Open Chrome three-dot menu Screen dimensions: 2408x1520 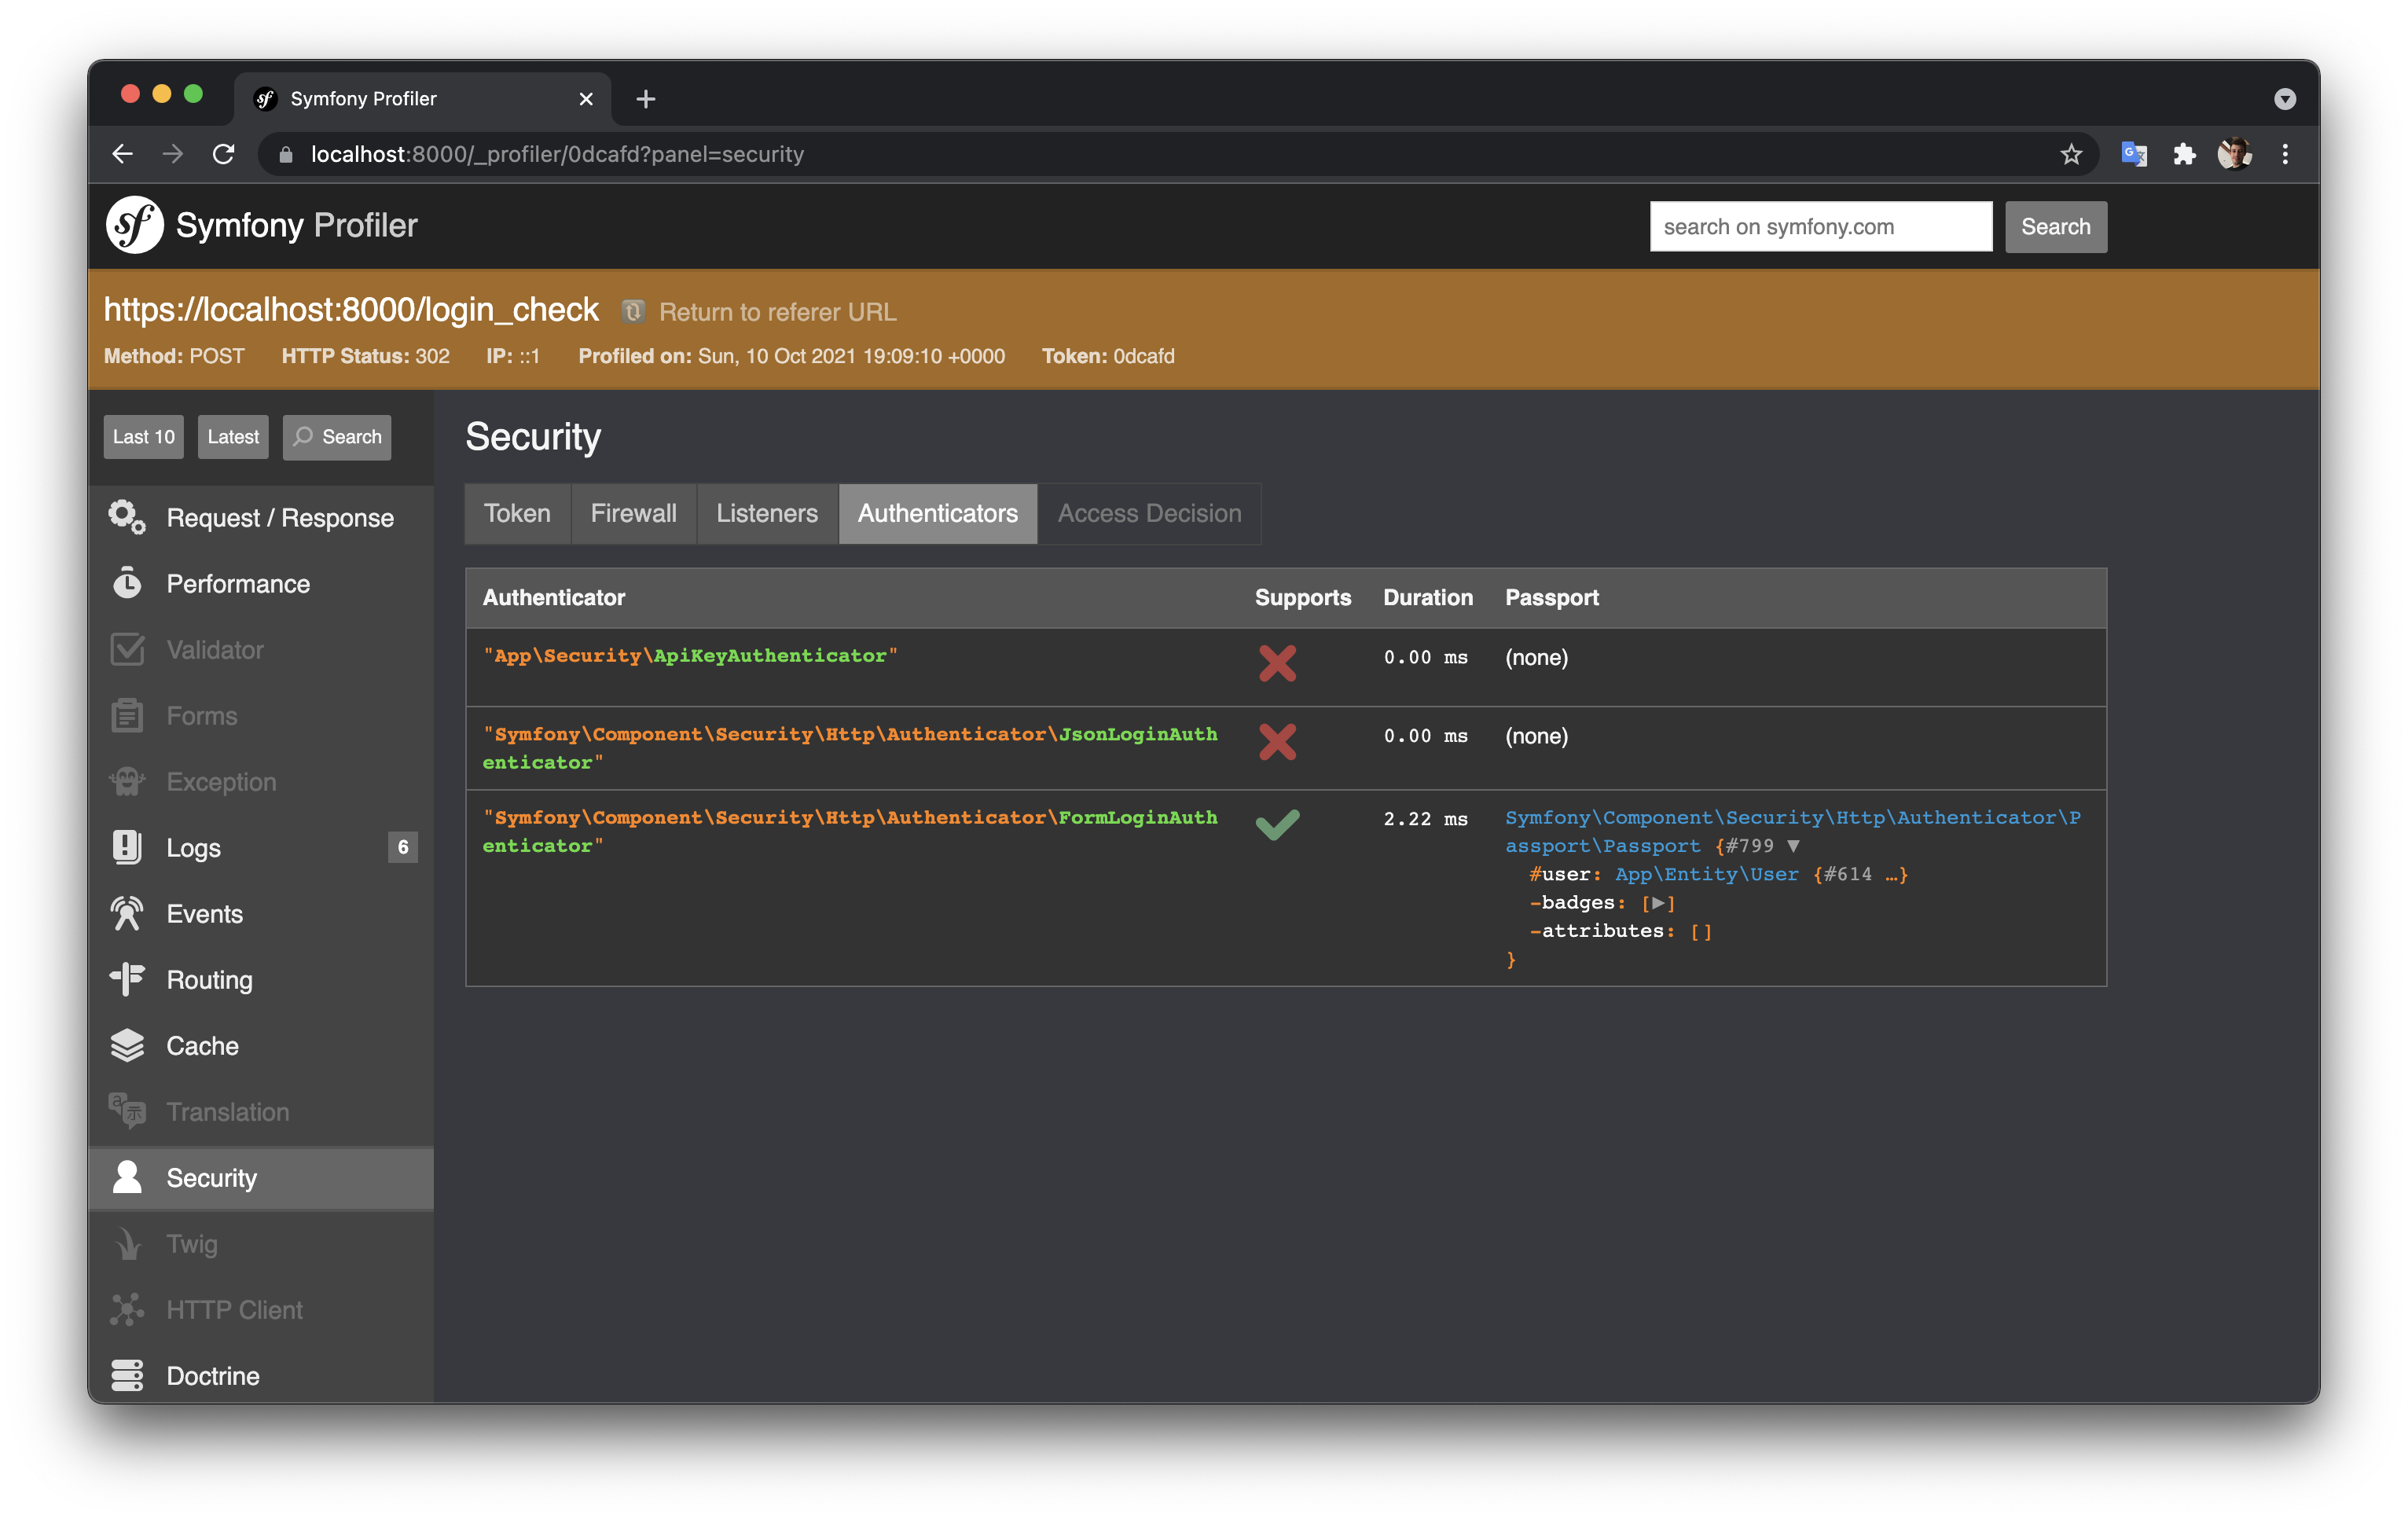(x=2285, y=154)
